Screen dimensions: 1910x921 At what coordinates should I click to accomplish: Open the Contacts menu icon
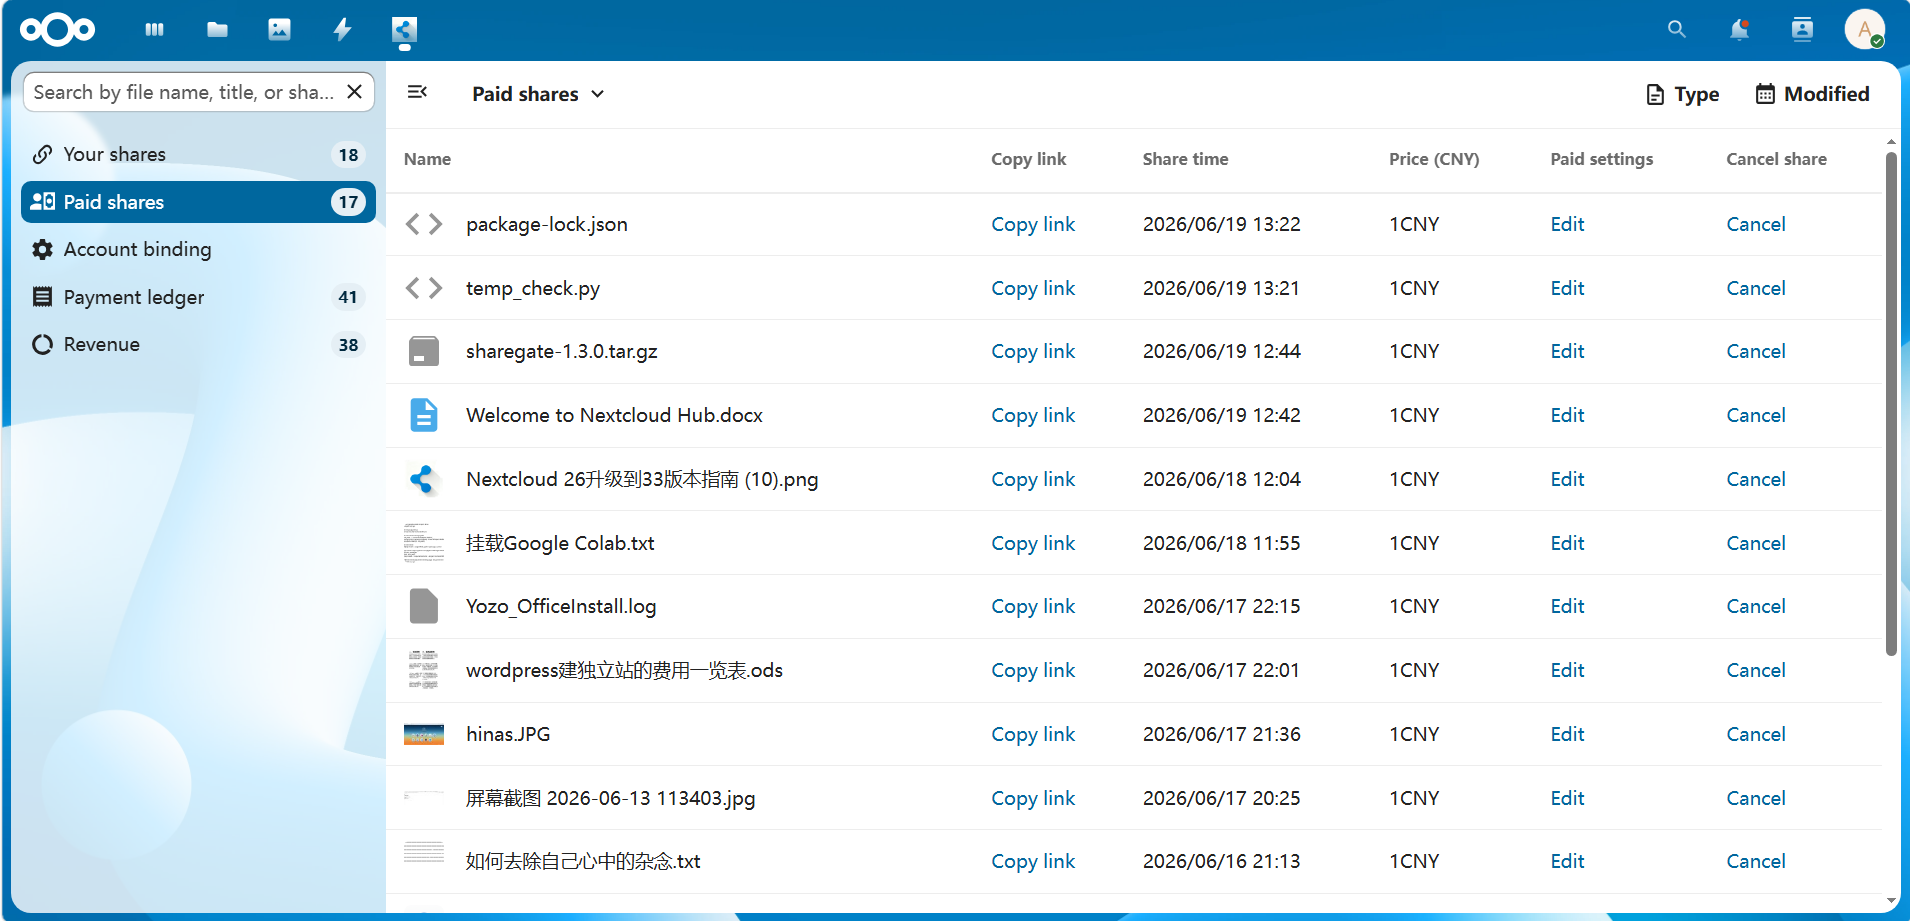point(1802,30)
